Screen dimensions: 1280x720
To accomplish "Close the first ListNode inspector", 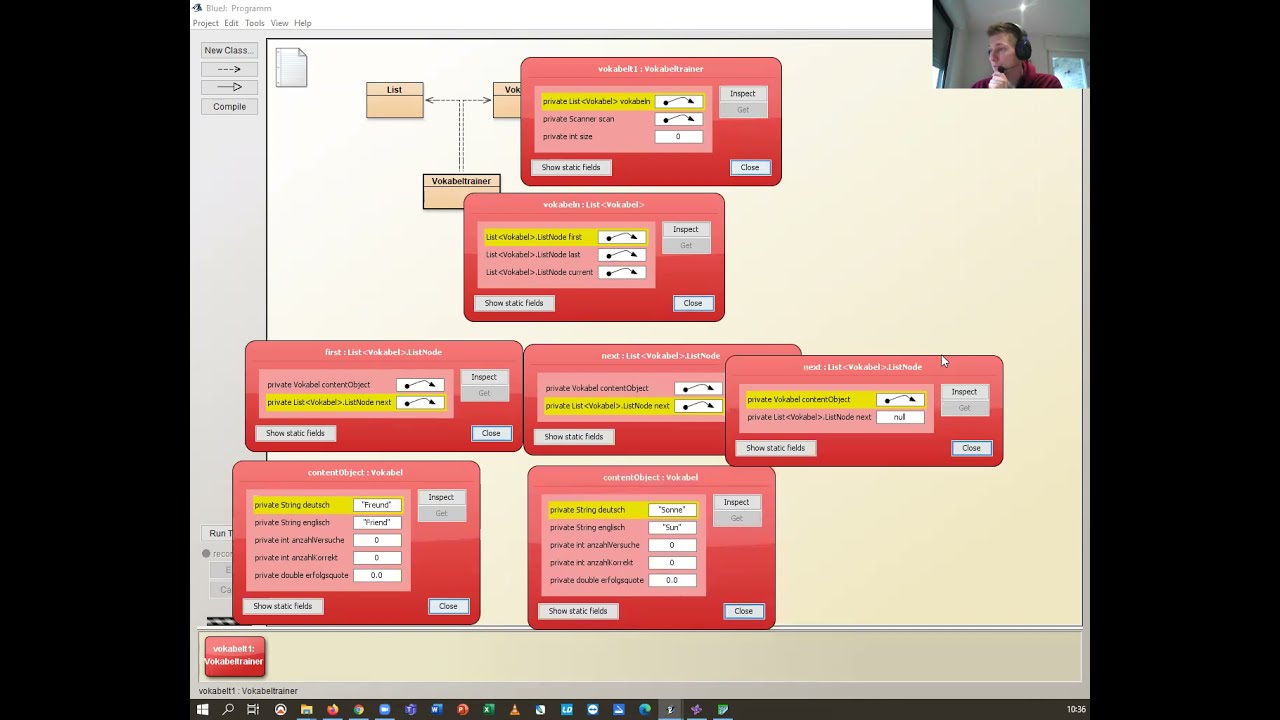I will pos(491,433).
